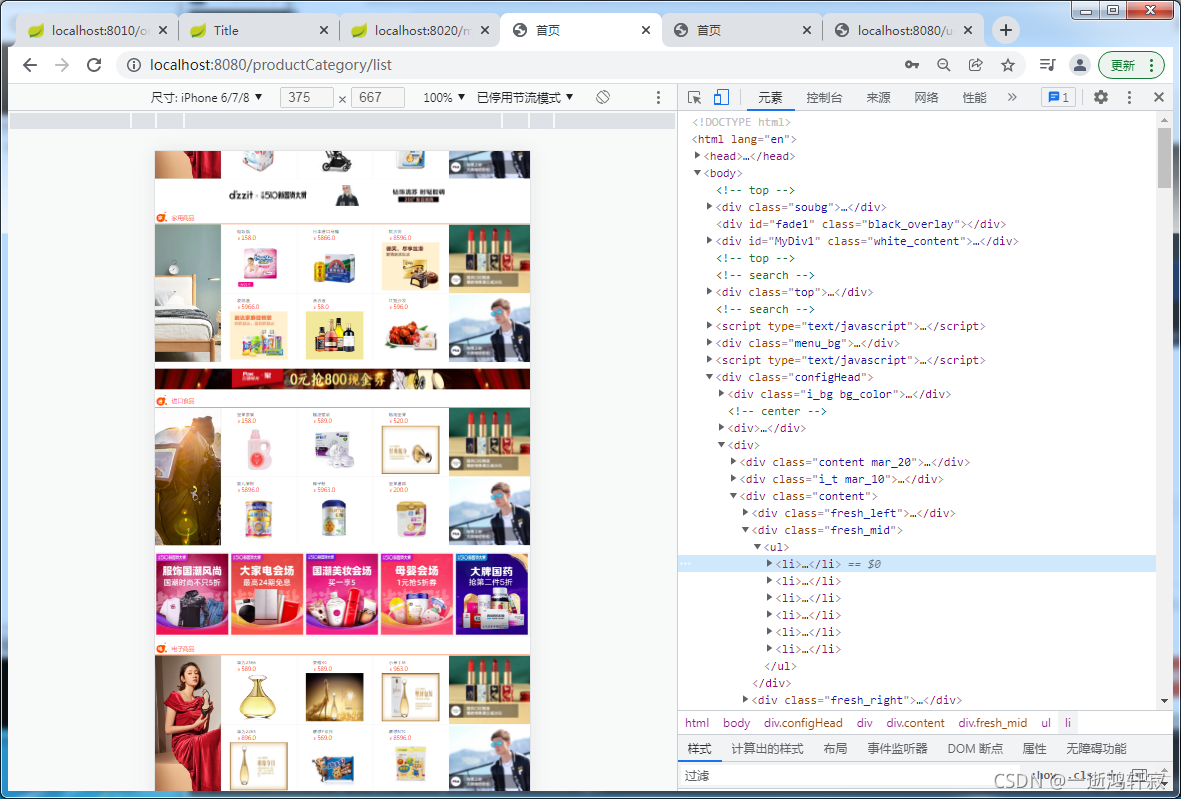Collapse the div class fresh_mid node
The image size is (1181, 799).
[x=746, y=530]
